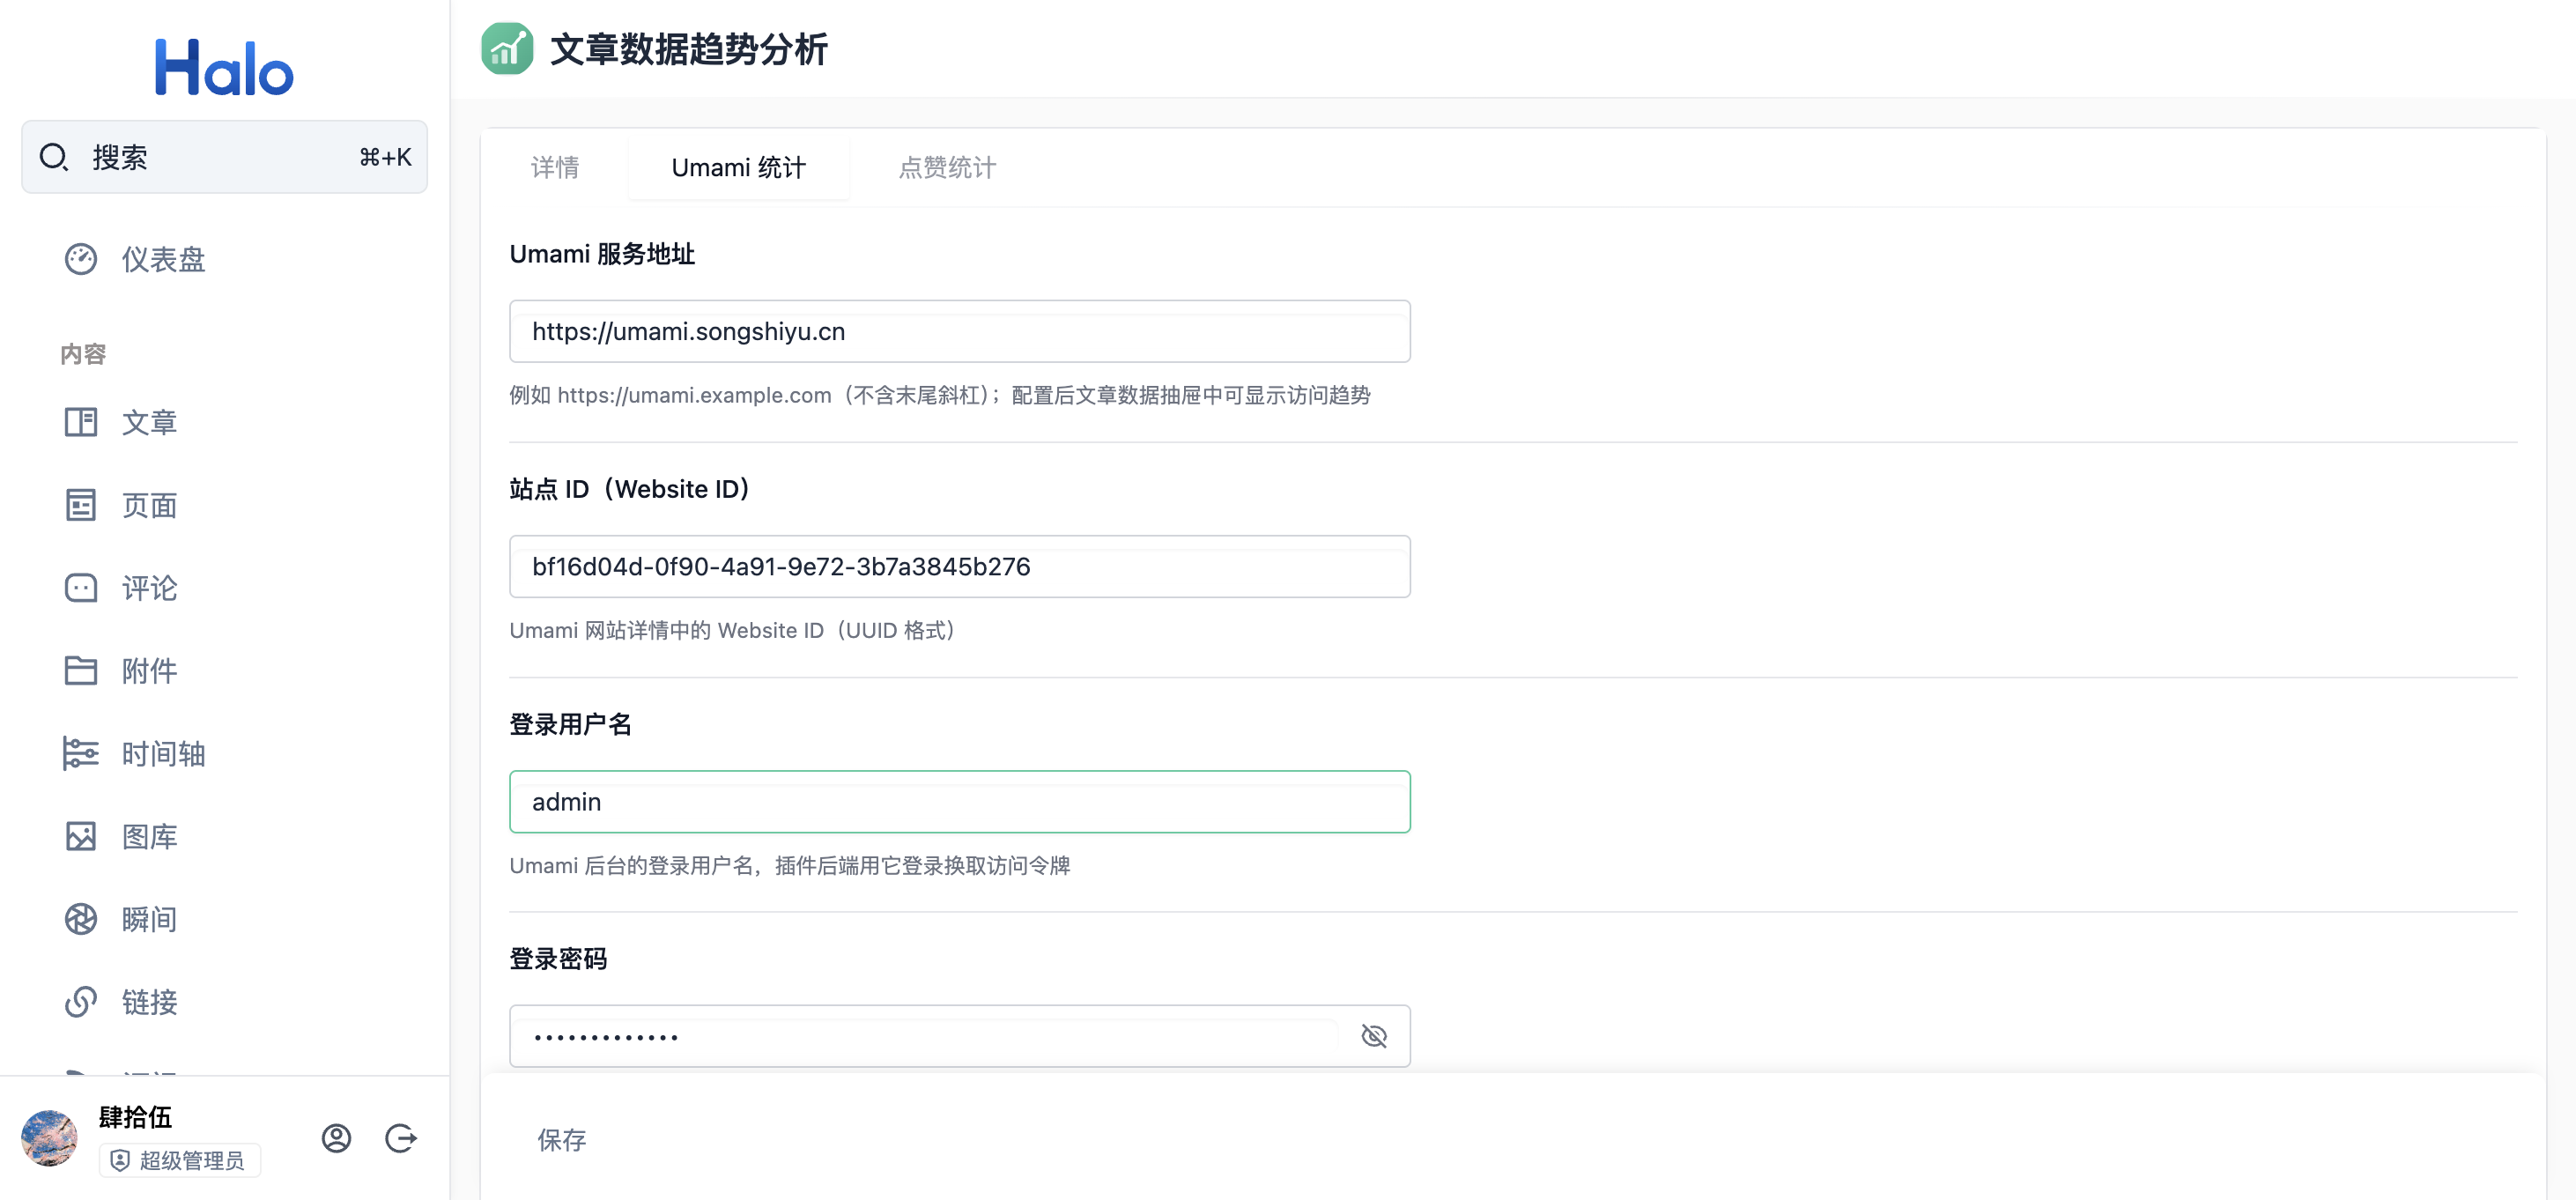Image resolution: width=2576 pixels, height=1200 pixels.
Task: Open 链接 in the sidebar
Action: pos(149,1002)
